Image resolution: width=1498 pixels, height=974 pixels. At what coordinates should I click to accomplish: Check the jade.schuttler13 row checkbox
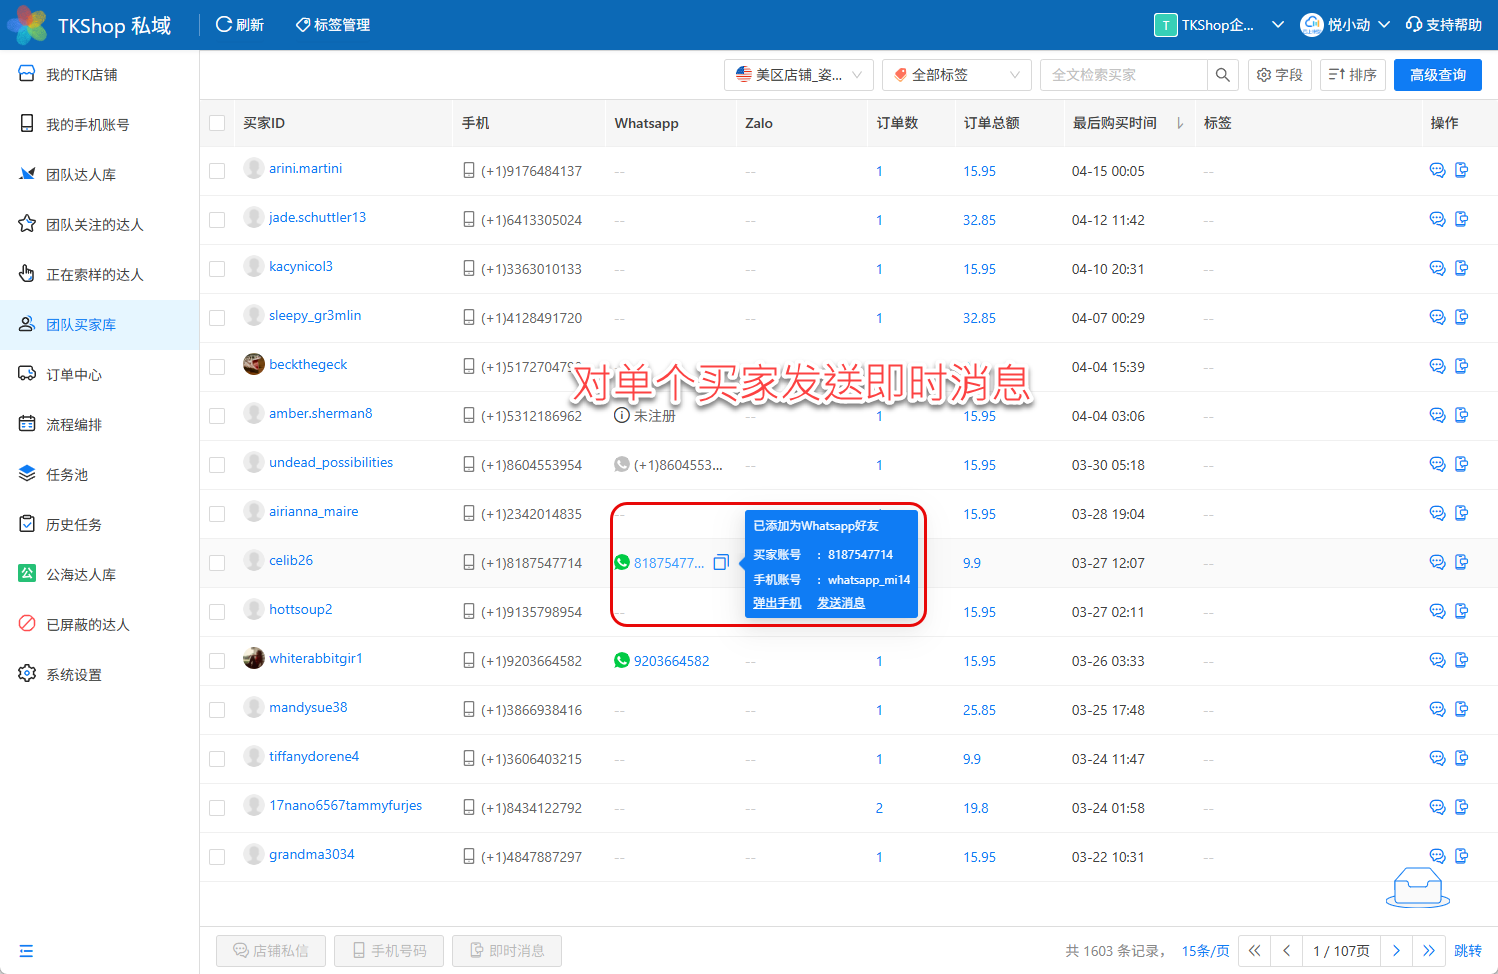pyautogui.click(x=217, y=220)
